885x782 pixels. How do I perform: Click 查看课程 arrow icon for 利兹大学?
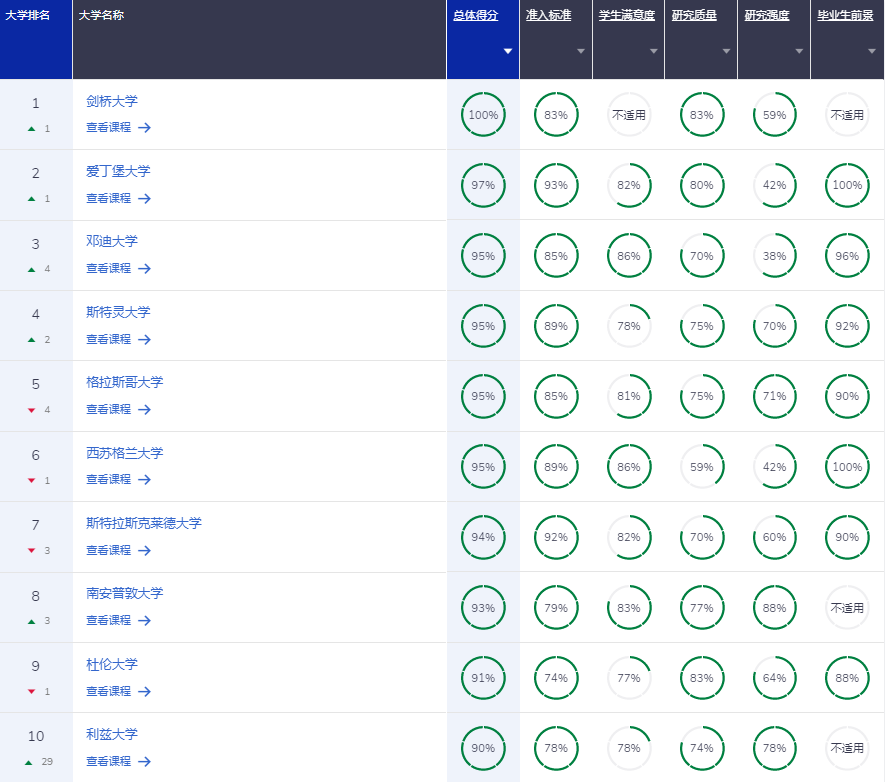point(144,762)
